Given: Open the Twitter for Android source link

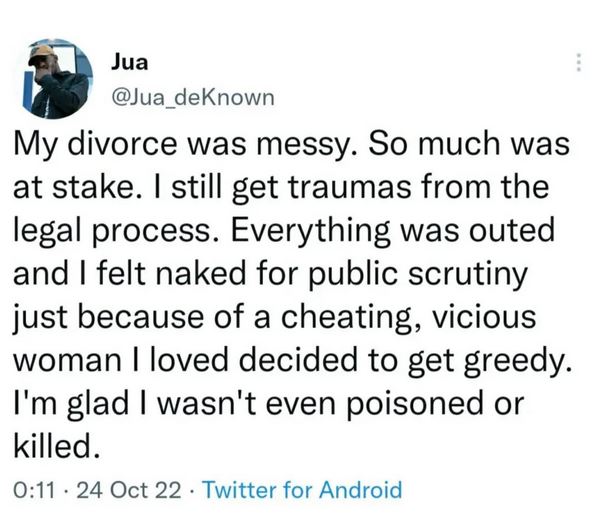Looking at the screenshot, I should pos(302,489).
